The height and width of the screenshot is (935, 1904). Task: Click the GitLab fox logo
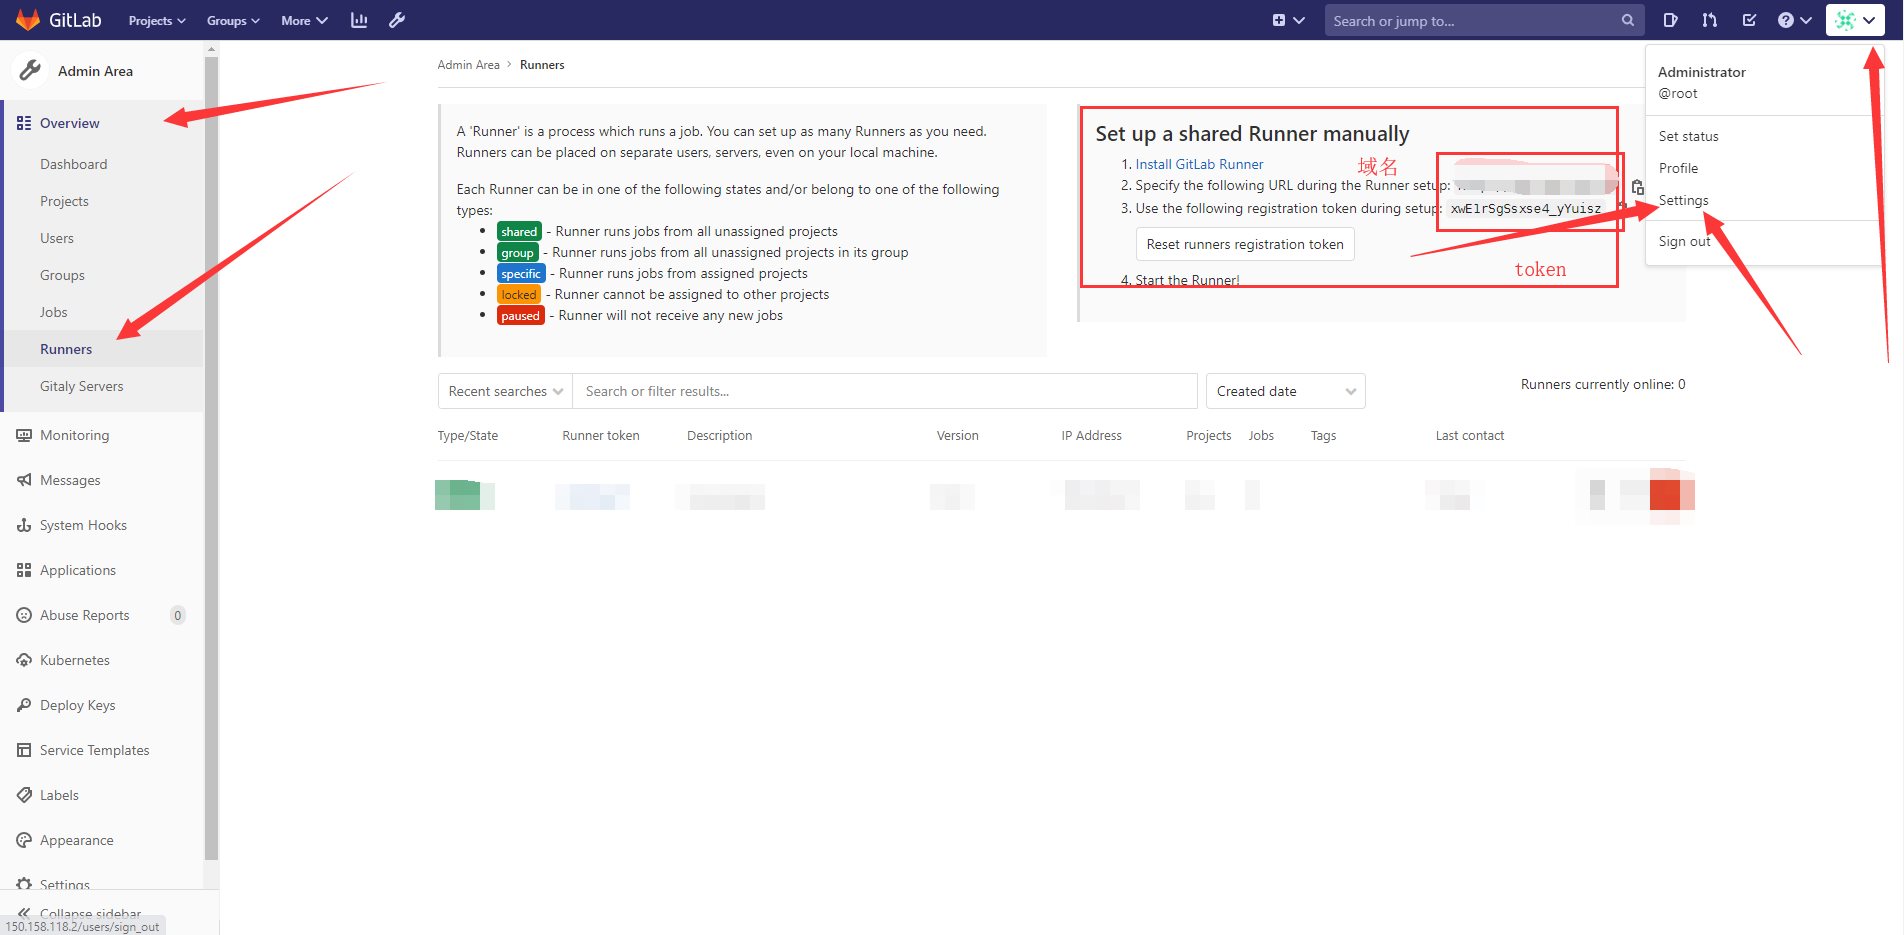pos(28,20)
